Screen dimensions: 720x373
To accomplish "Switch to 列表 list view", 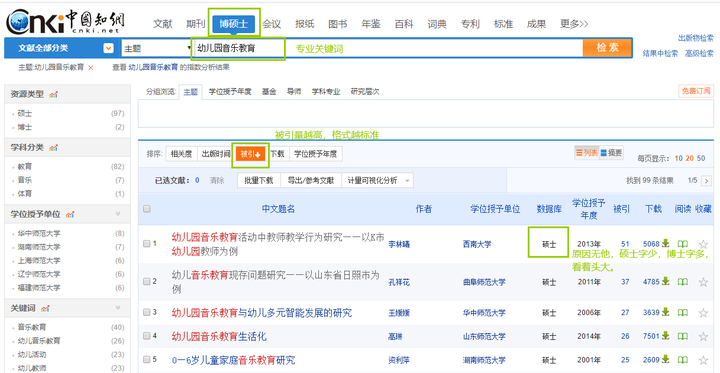I will 587,153.
